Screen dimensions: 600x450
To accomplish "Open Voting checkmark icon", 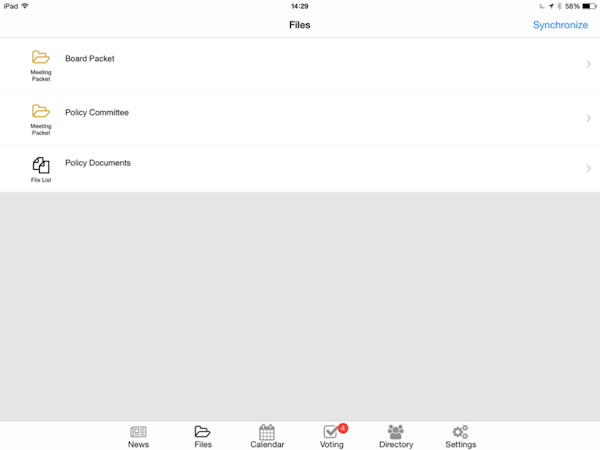I will [331, 432].
